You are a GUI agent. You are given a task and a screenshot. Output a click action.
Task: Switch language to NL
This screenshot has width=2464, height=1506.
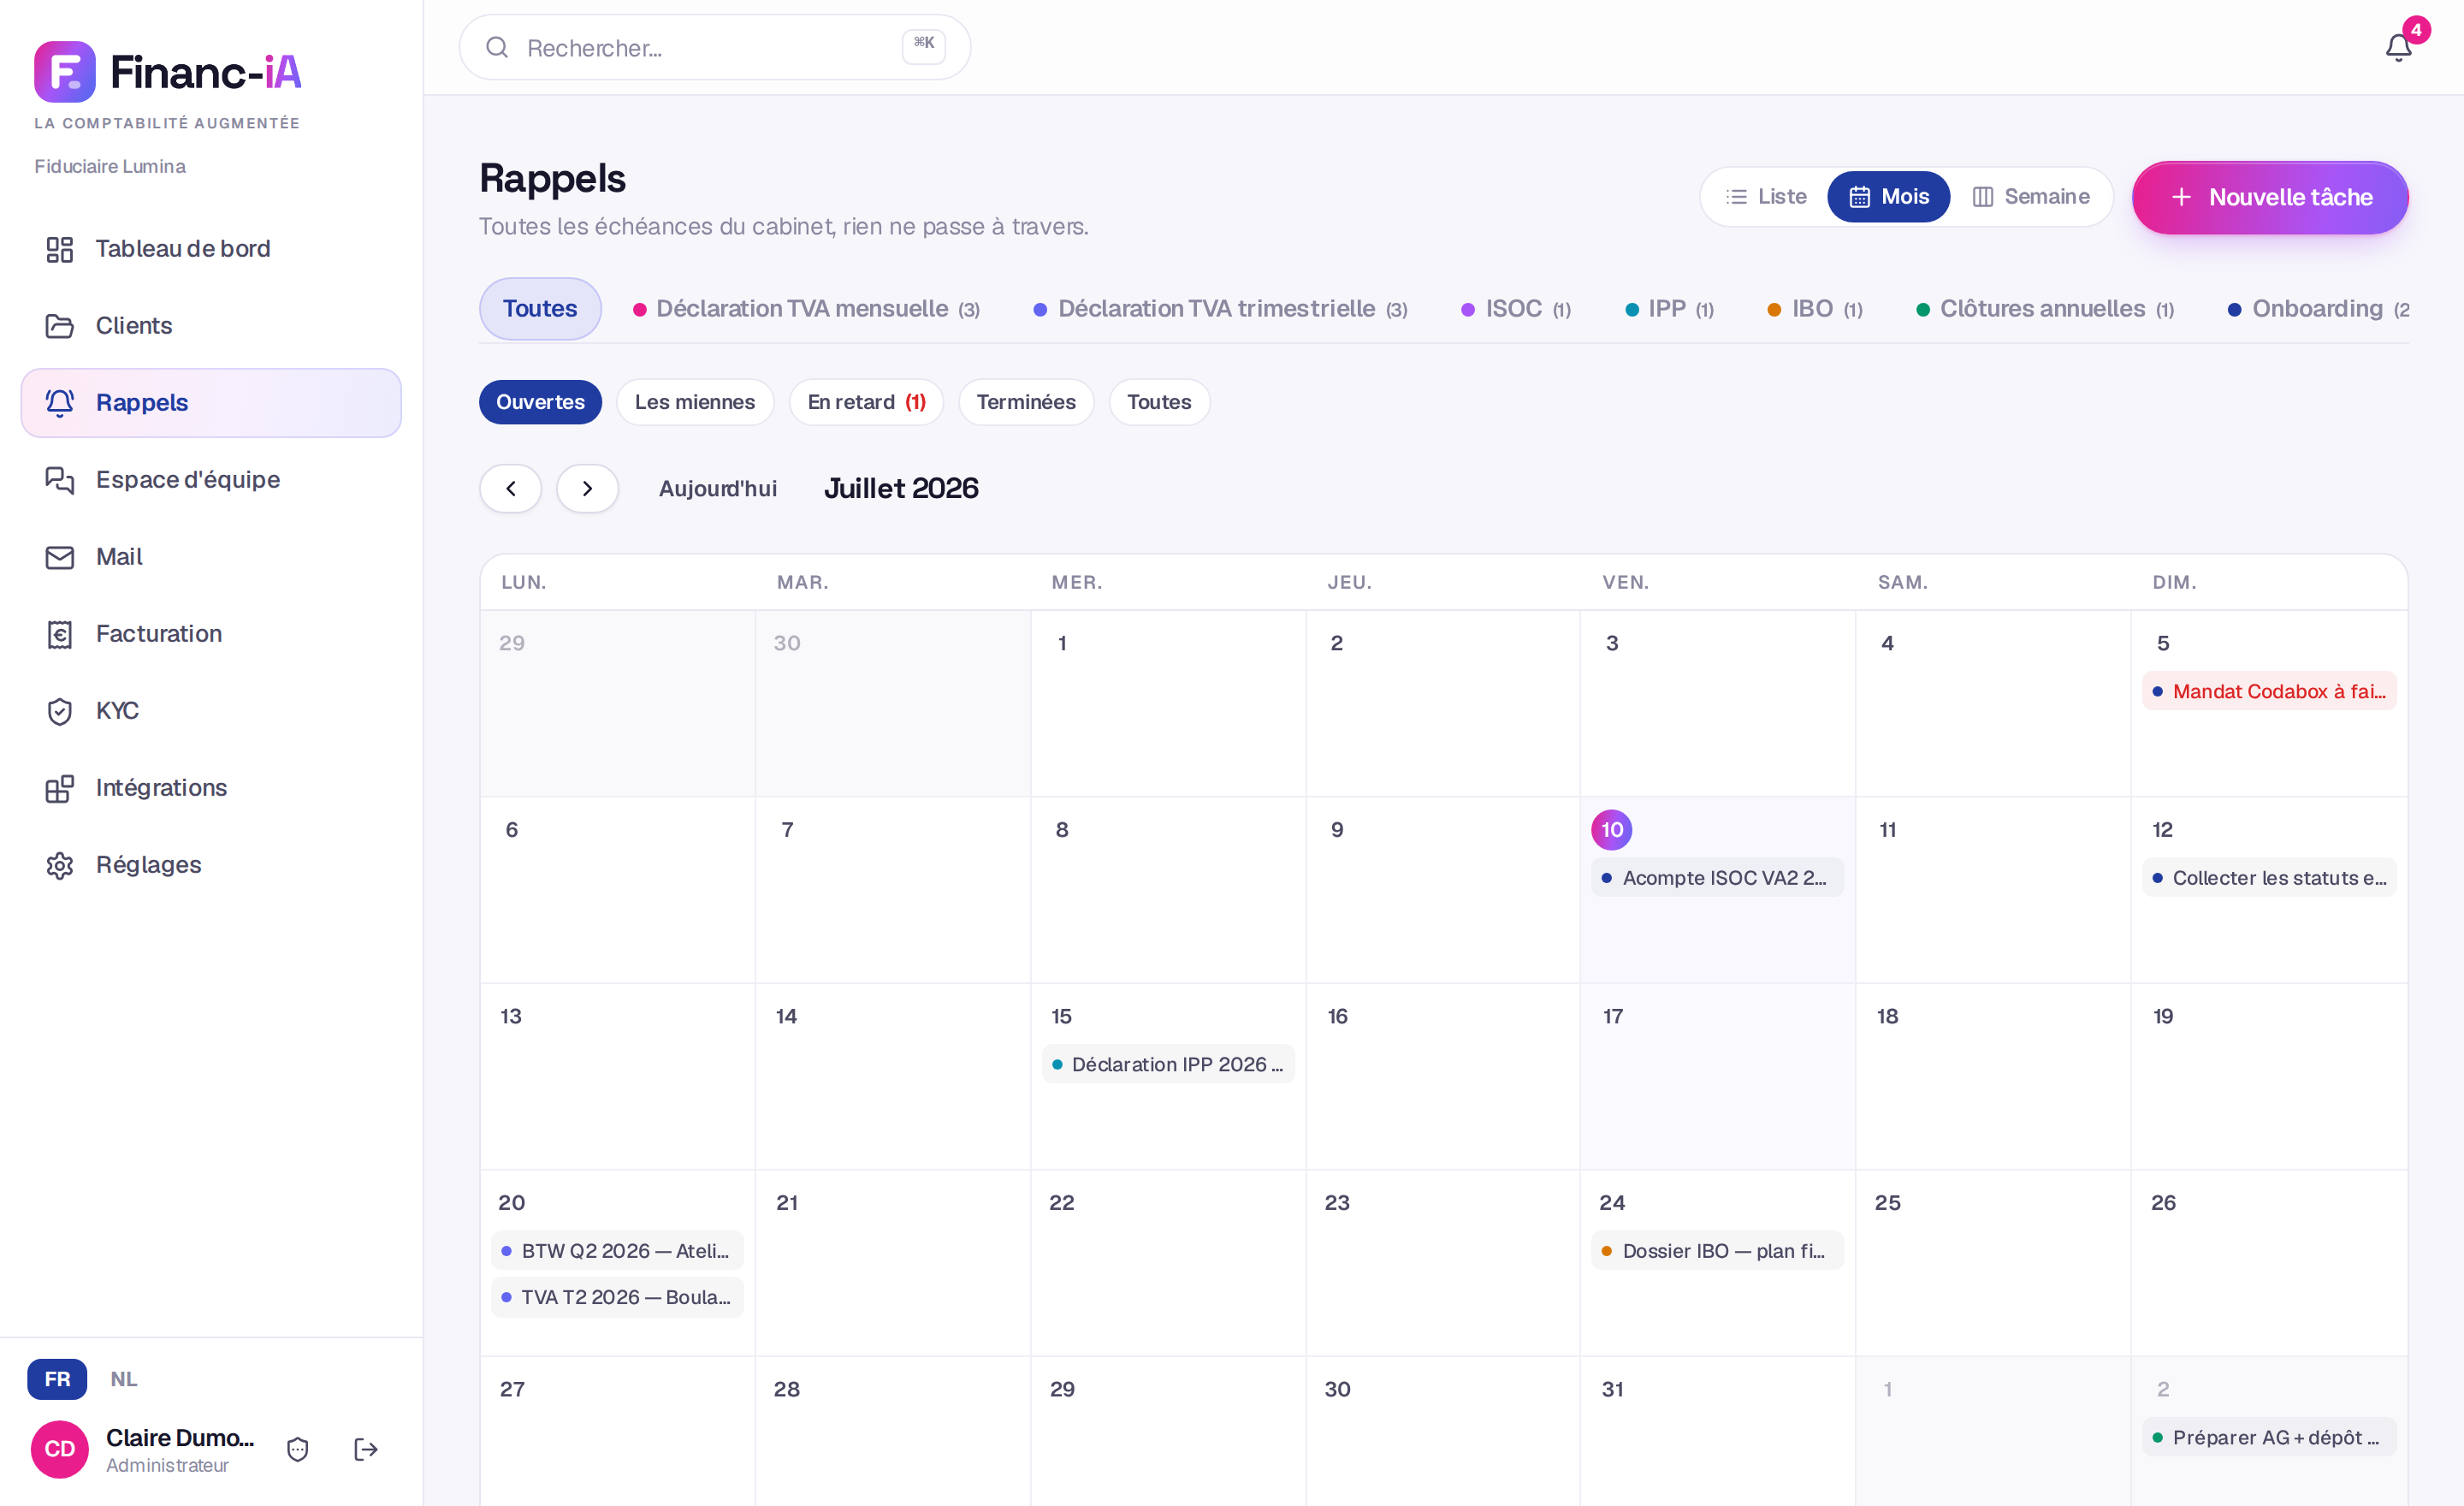click(x=124, y=1379)
